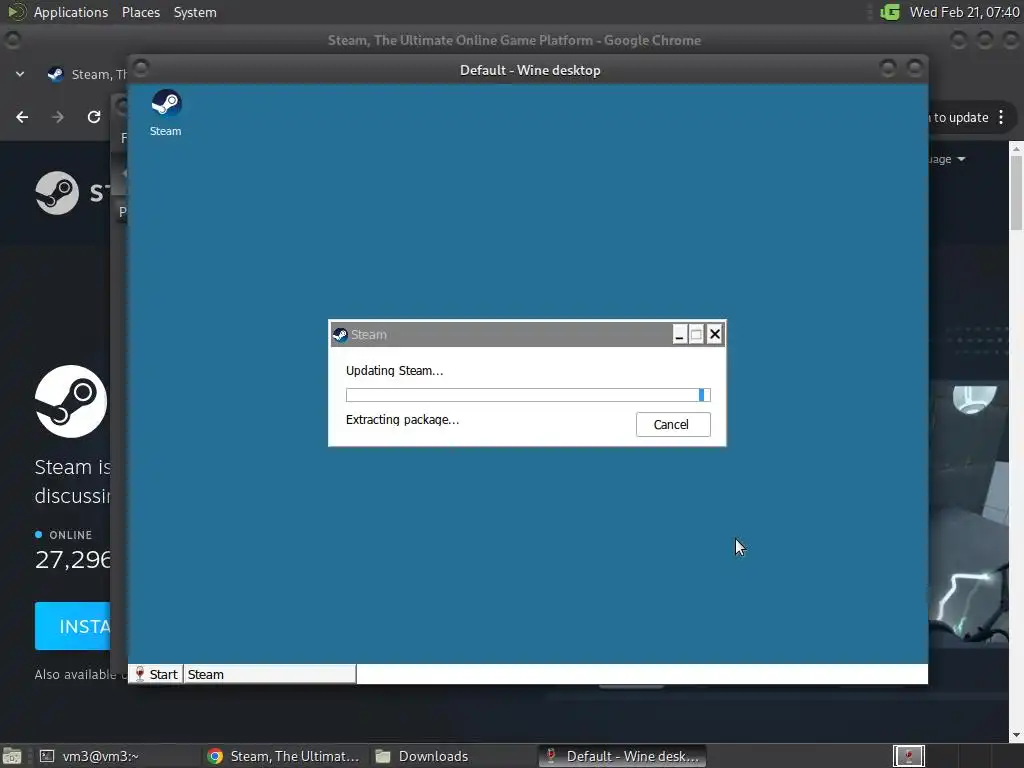Click Chrome page vertical scrollbar

[1016, 193]
